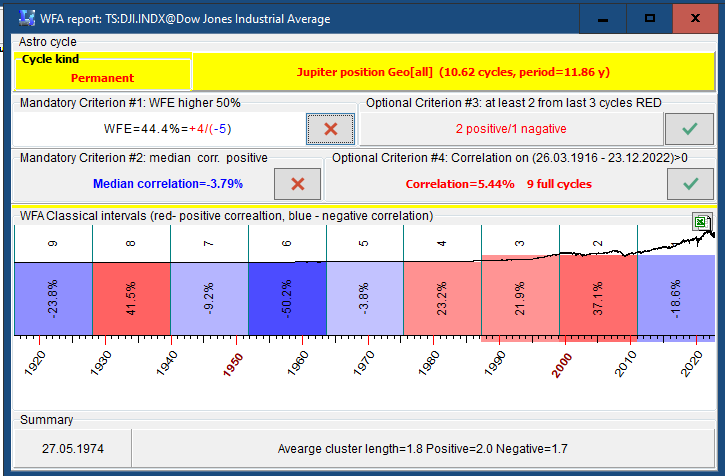Click the Jupiter position Geo[all] yellow banner
Screen dimensions: 725x476
[454, 72]
